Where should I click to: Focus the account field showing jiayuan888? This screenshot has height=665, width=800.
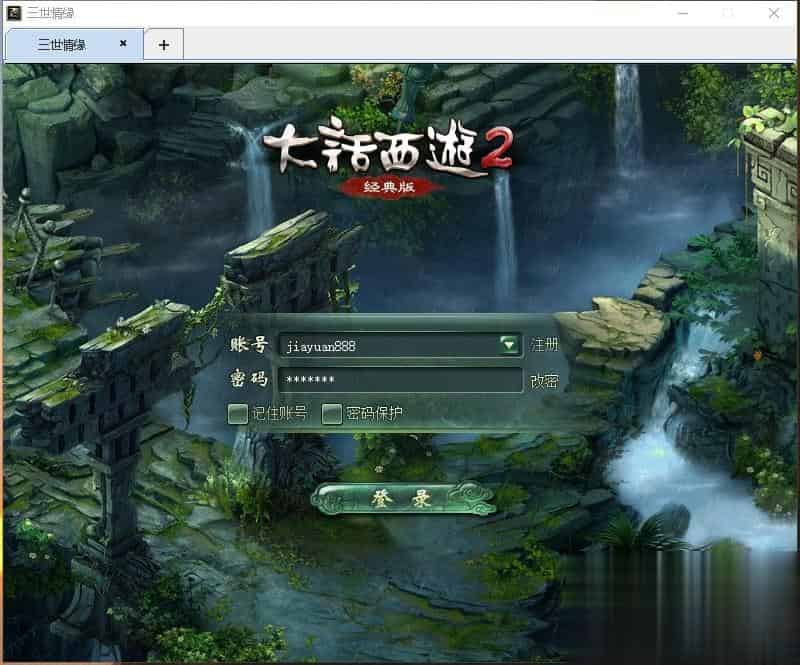tap(388, 346)
